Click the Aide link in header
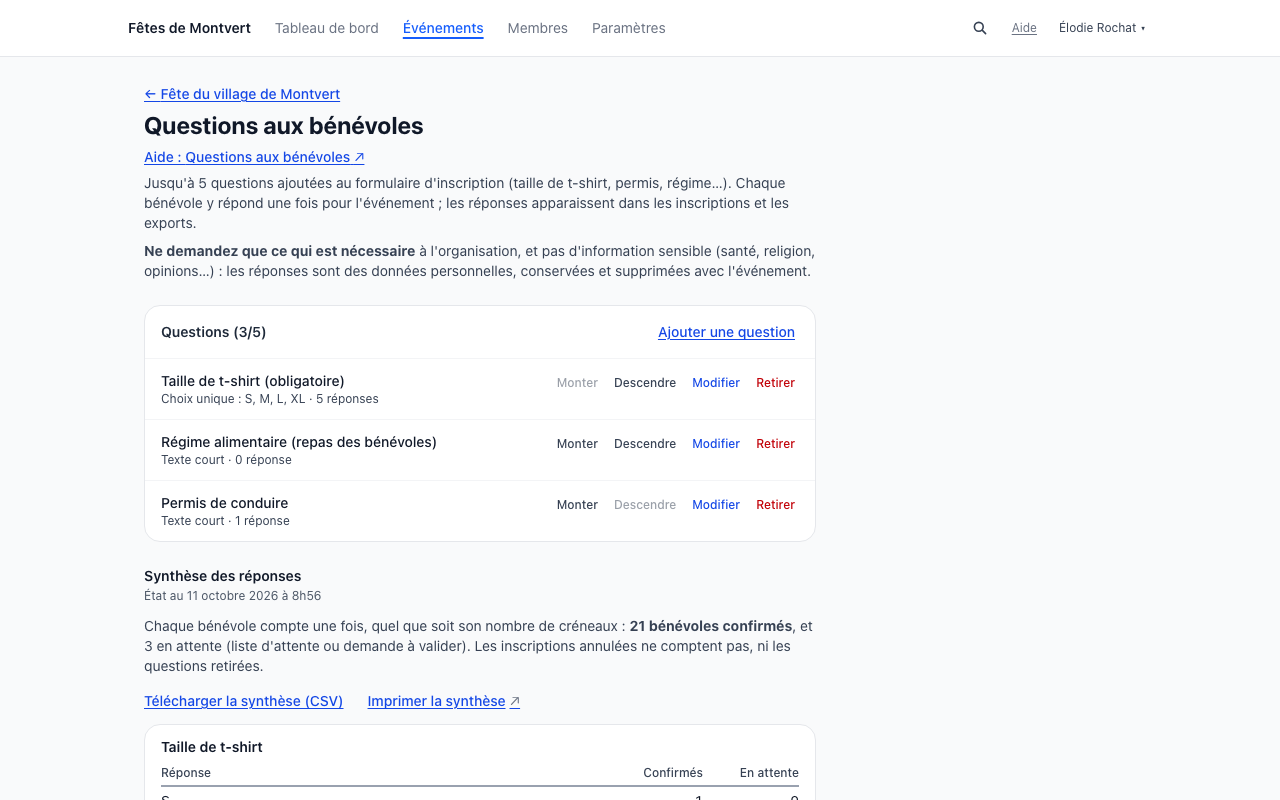 1024,28
